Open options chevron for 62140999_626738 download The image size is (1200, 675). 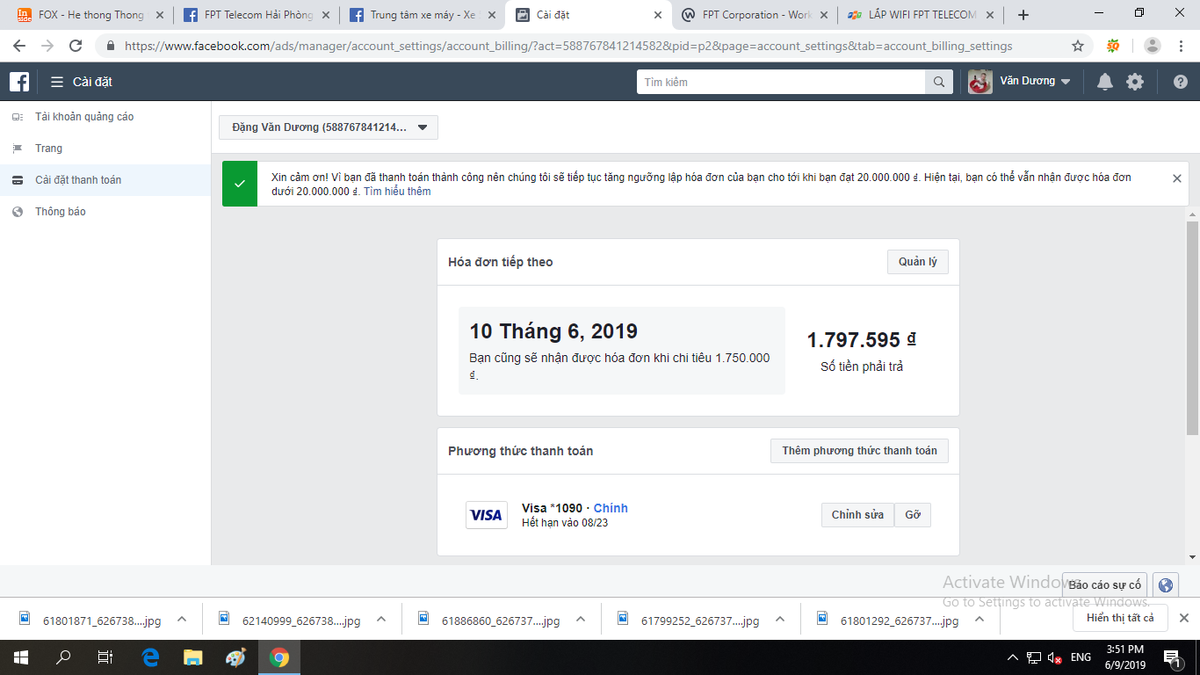(x=381, y=620)
